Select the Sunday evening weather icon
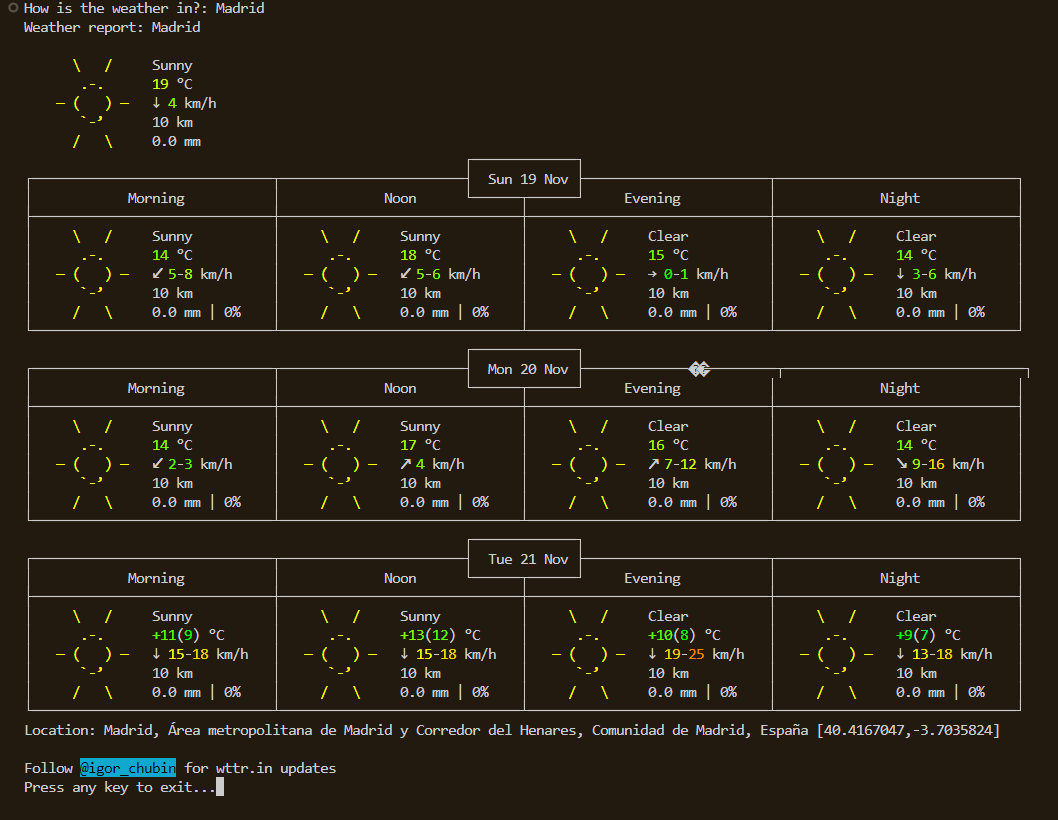 [x=588, y=274]
